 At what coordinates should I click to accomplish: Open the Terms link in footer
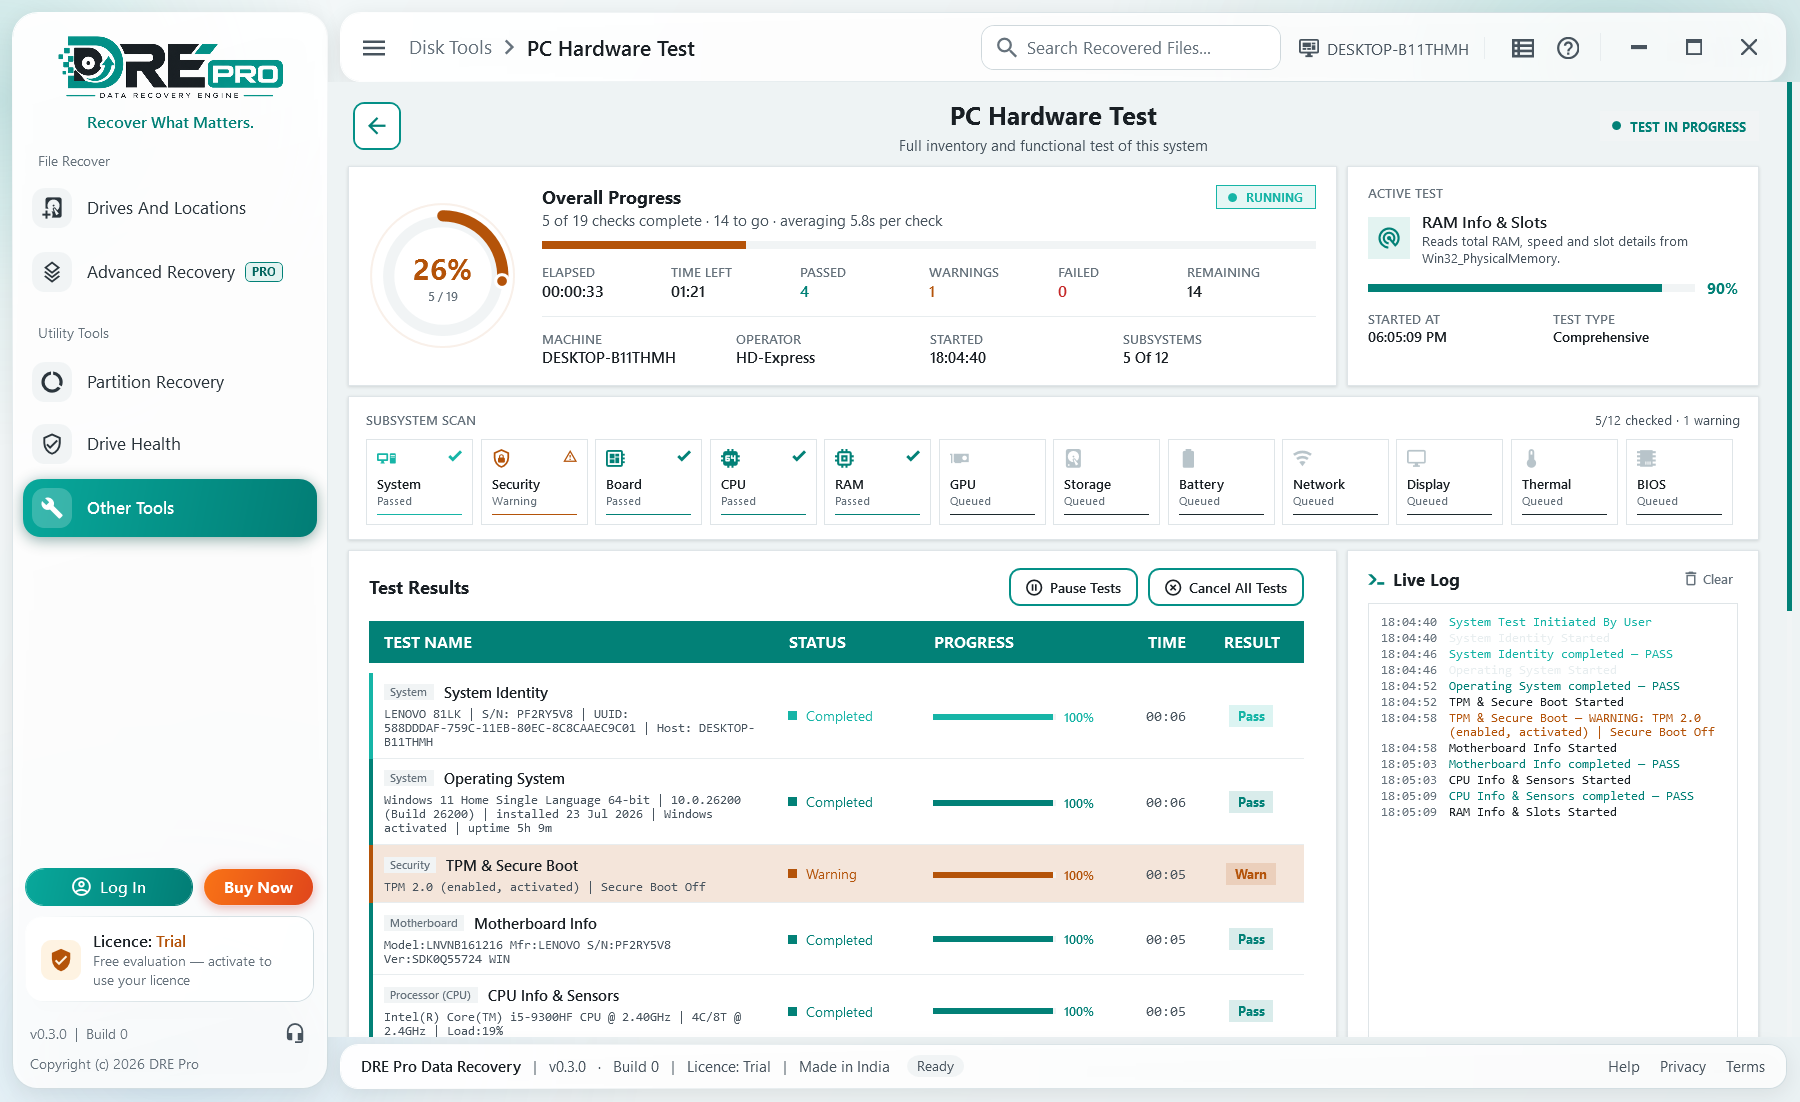coord(1745,1067)
